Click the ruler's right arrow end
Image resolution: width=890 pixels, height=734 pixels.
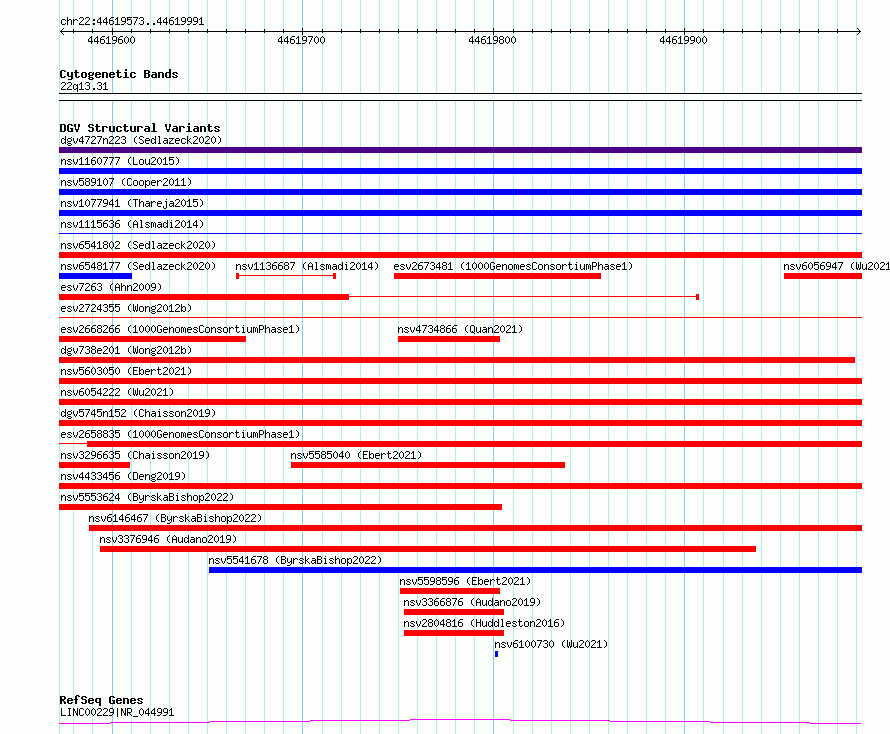point(859,31)
